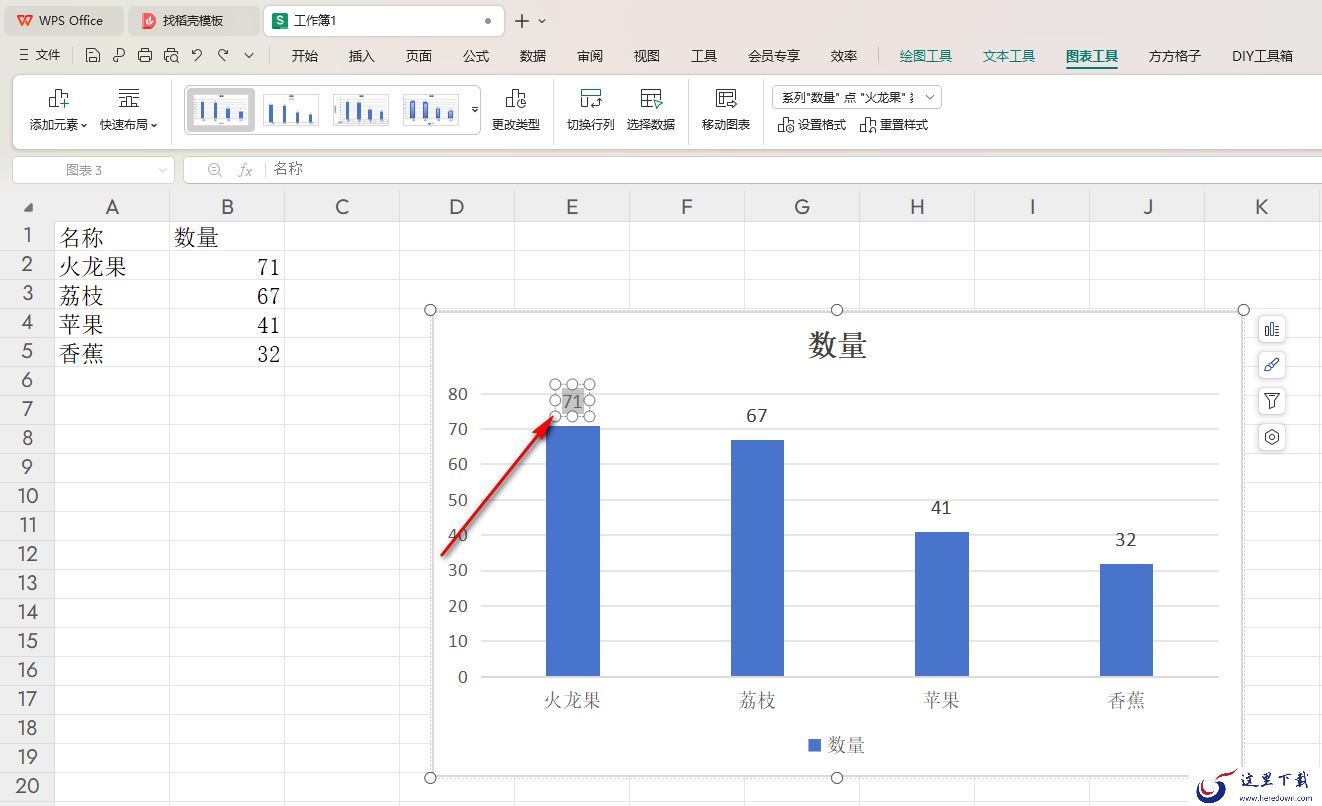Click Reset Style (重置样式) button
The height and width of the screenshot is (806, 1322).
pyautogui.click(x=894, y=125)
